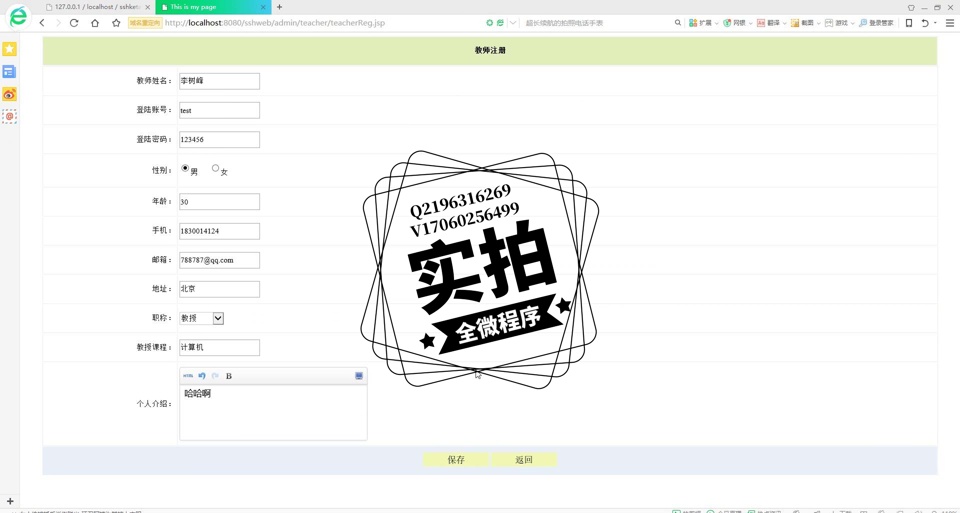Expand the address bar dropdown chevron

pyautogui.click(x=513, y=23)
